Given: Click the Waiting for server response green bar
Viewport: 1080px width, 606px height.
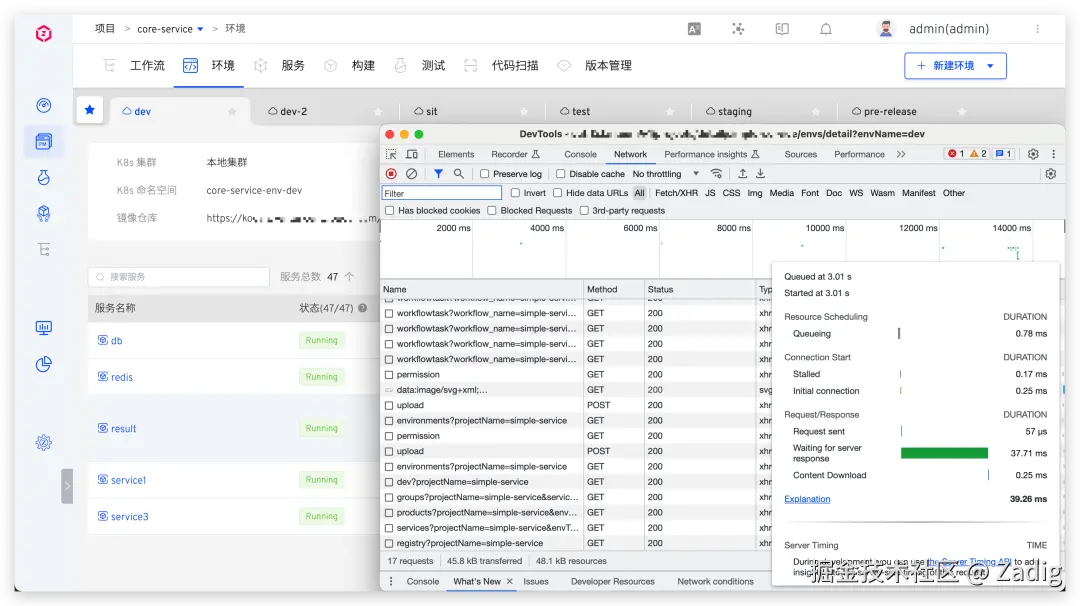Looking at the screenshot, I should click(944, 453).
